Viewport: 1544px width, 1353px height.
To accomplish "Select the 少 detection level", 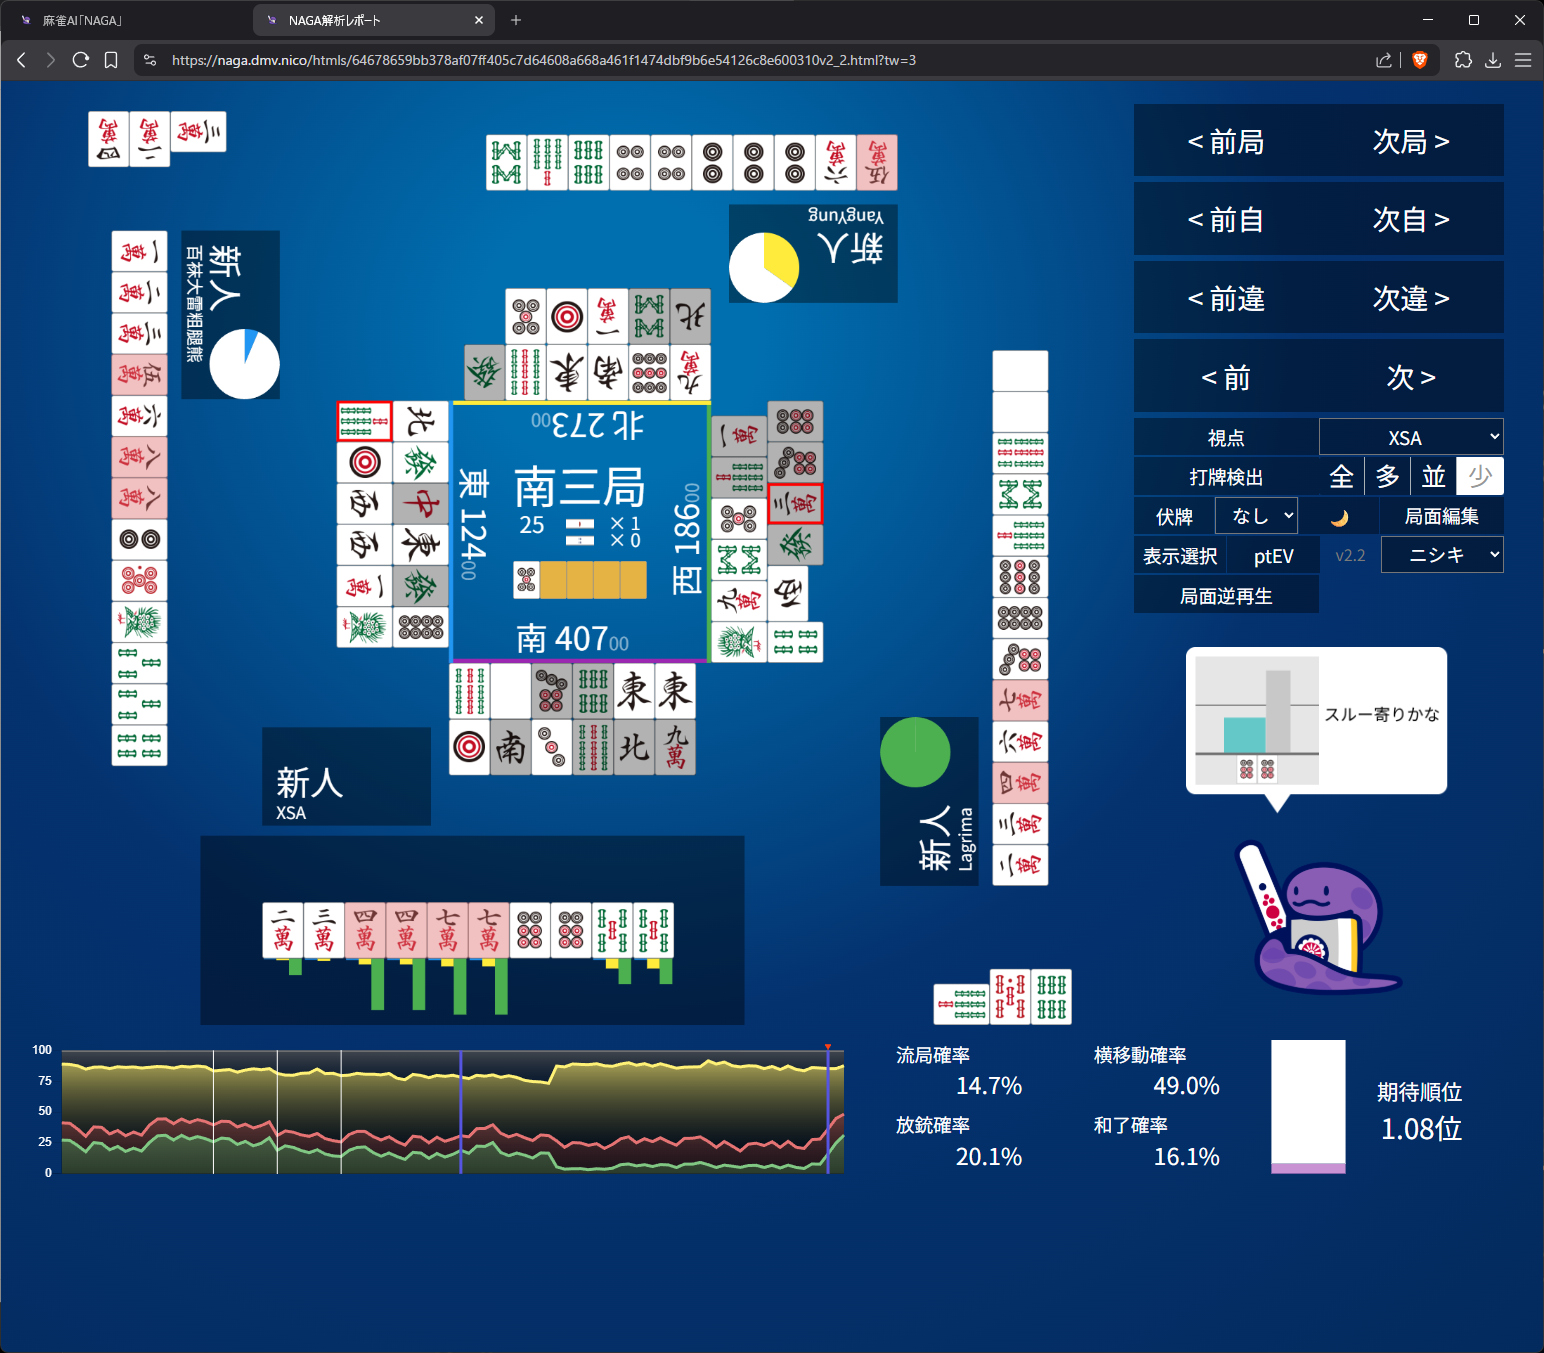I will pos(1479,477).
